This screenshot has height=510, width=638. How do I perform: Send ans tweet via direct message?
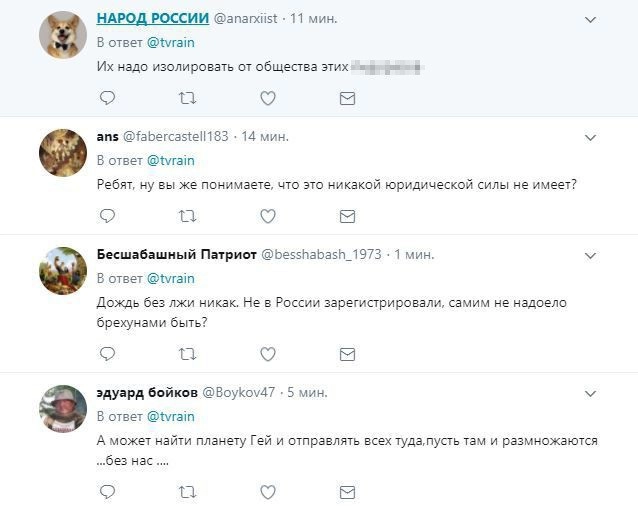(347, 216)
